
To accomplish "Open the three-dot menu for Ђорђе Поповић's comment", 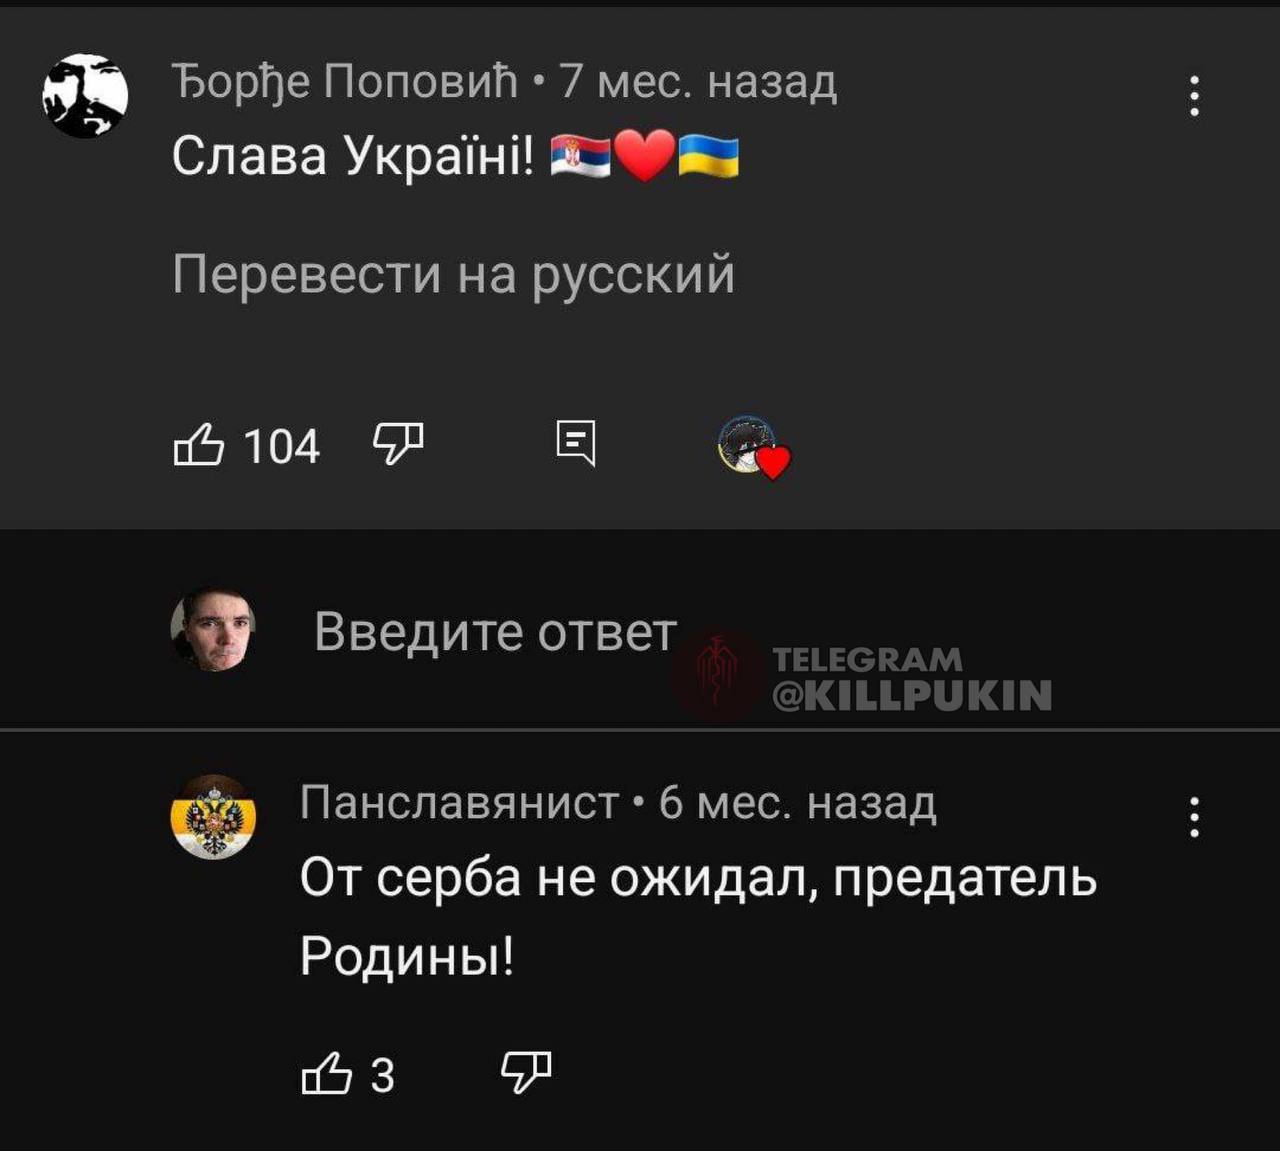I will pos(1194,97).
